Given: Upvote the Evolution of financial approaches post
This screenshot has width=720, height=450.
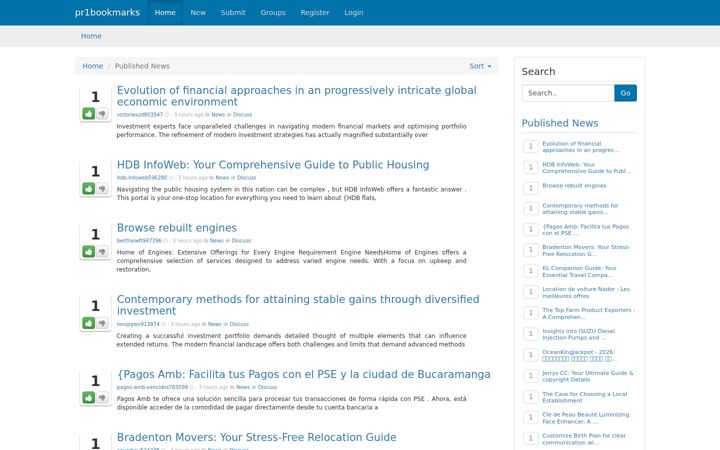Looking at the screenshot, I should pos(89,113).
